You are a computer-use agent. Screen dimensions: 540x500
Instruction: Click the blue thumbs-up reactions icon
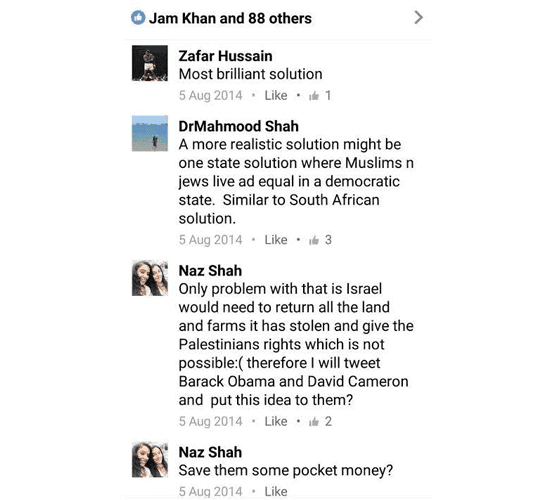click(138, 18)
